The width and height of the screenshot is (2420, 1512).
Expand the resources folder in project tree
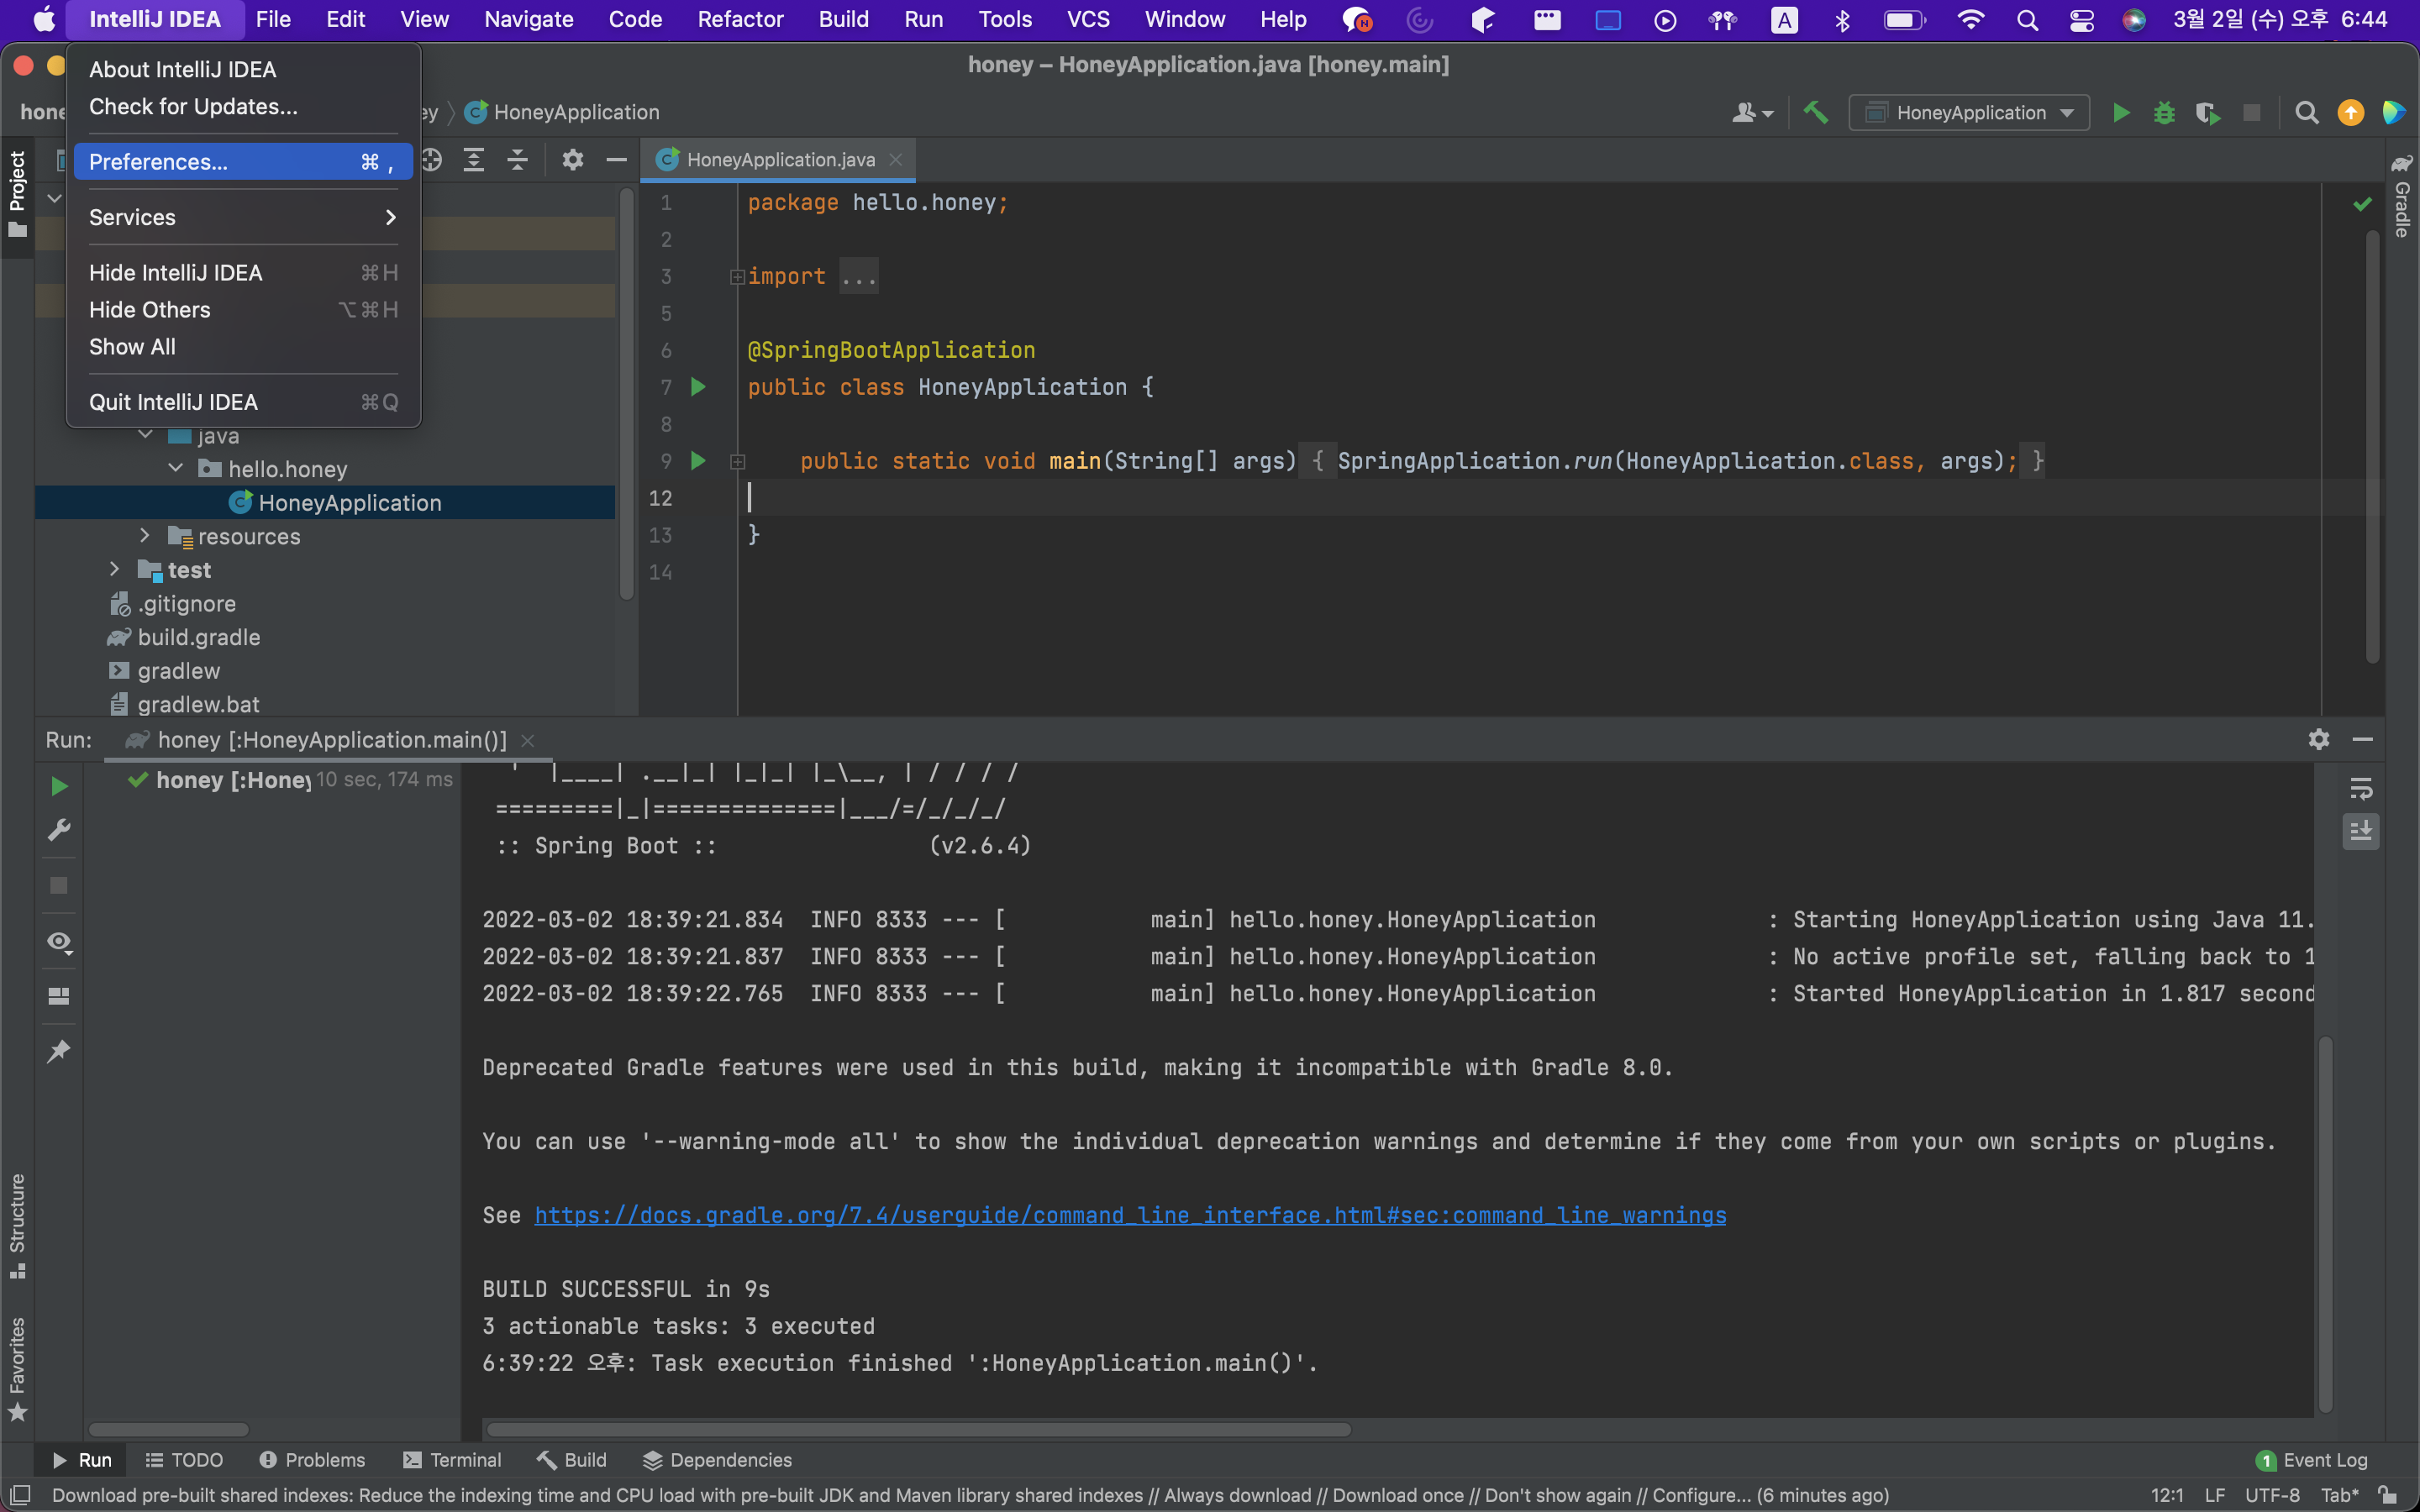coord(144,536)
